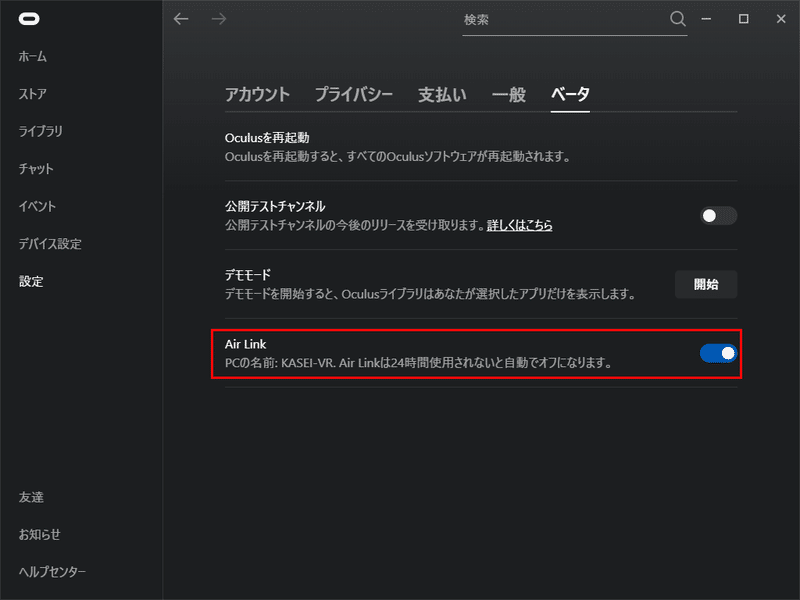Open ホーム from the sidebar
The height and width of the screenshot is (600, 800).
33,56
